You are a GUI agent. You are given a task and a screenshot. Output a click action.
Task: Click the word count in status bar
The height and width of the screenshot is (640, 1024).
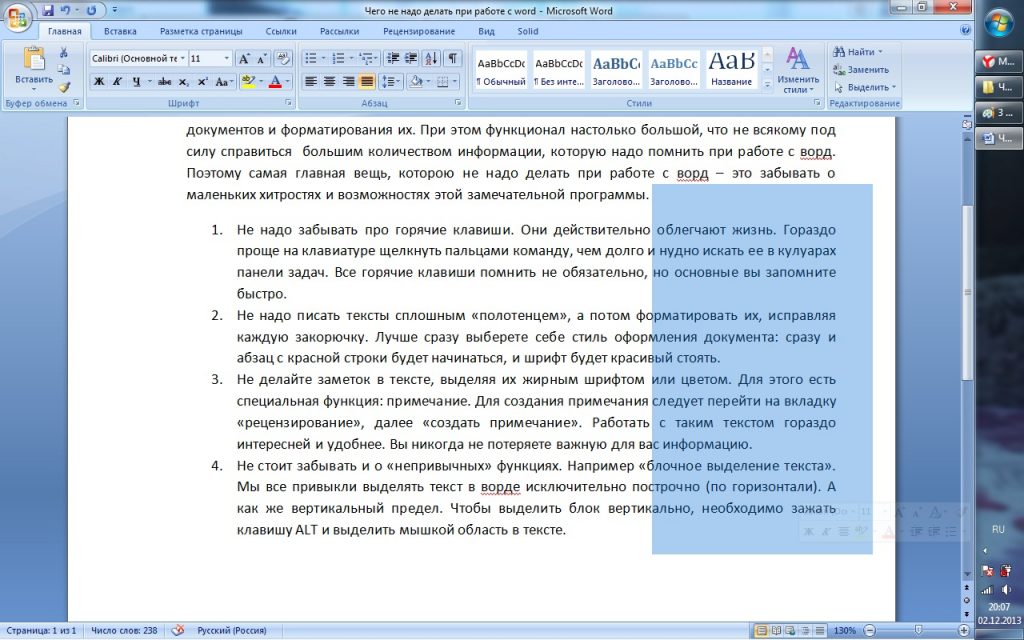(124, 631)
